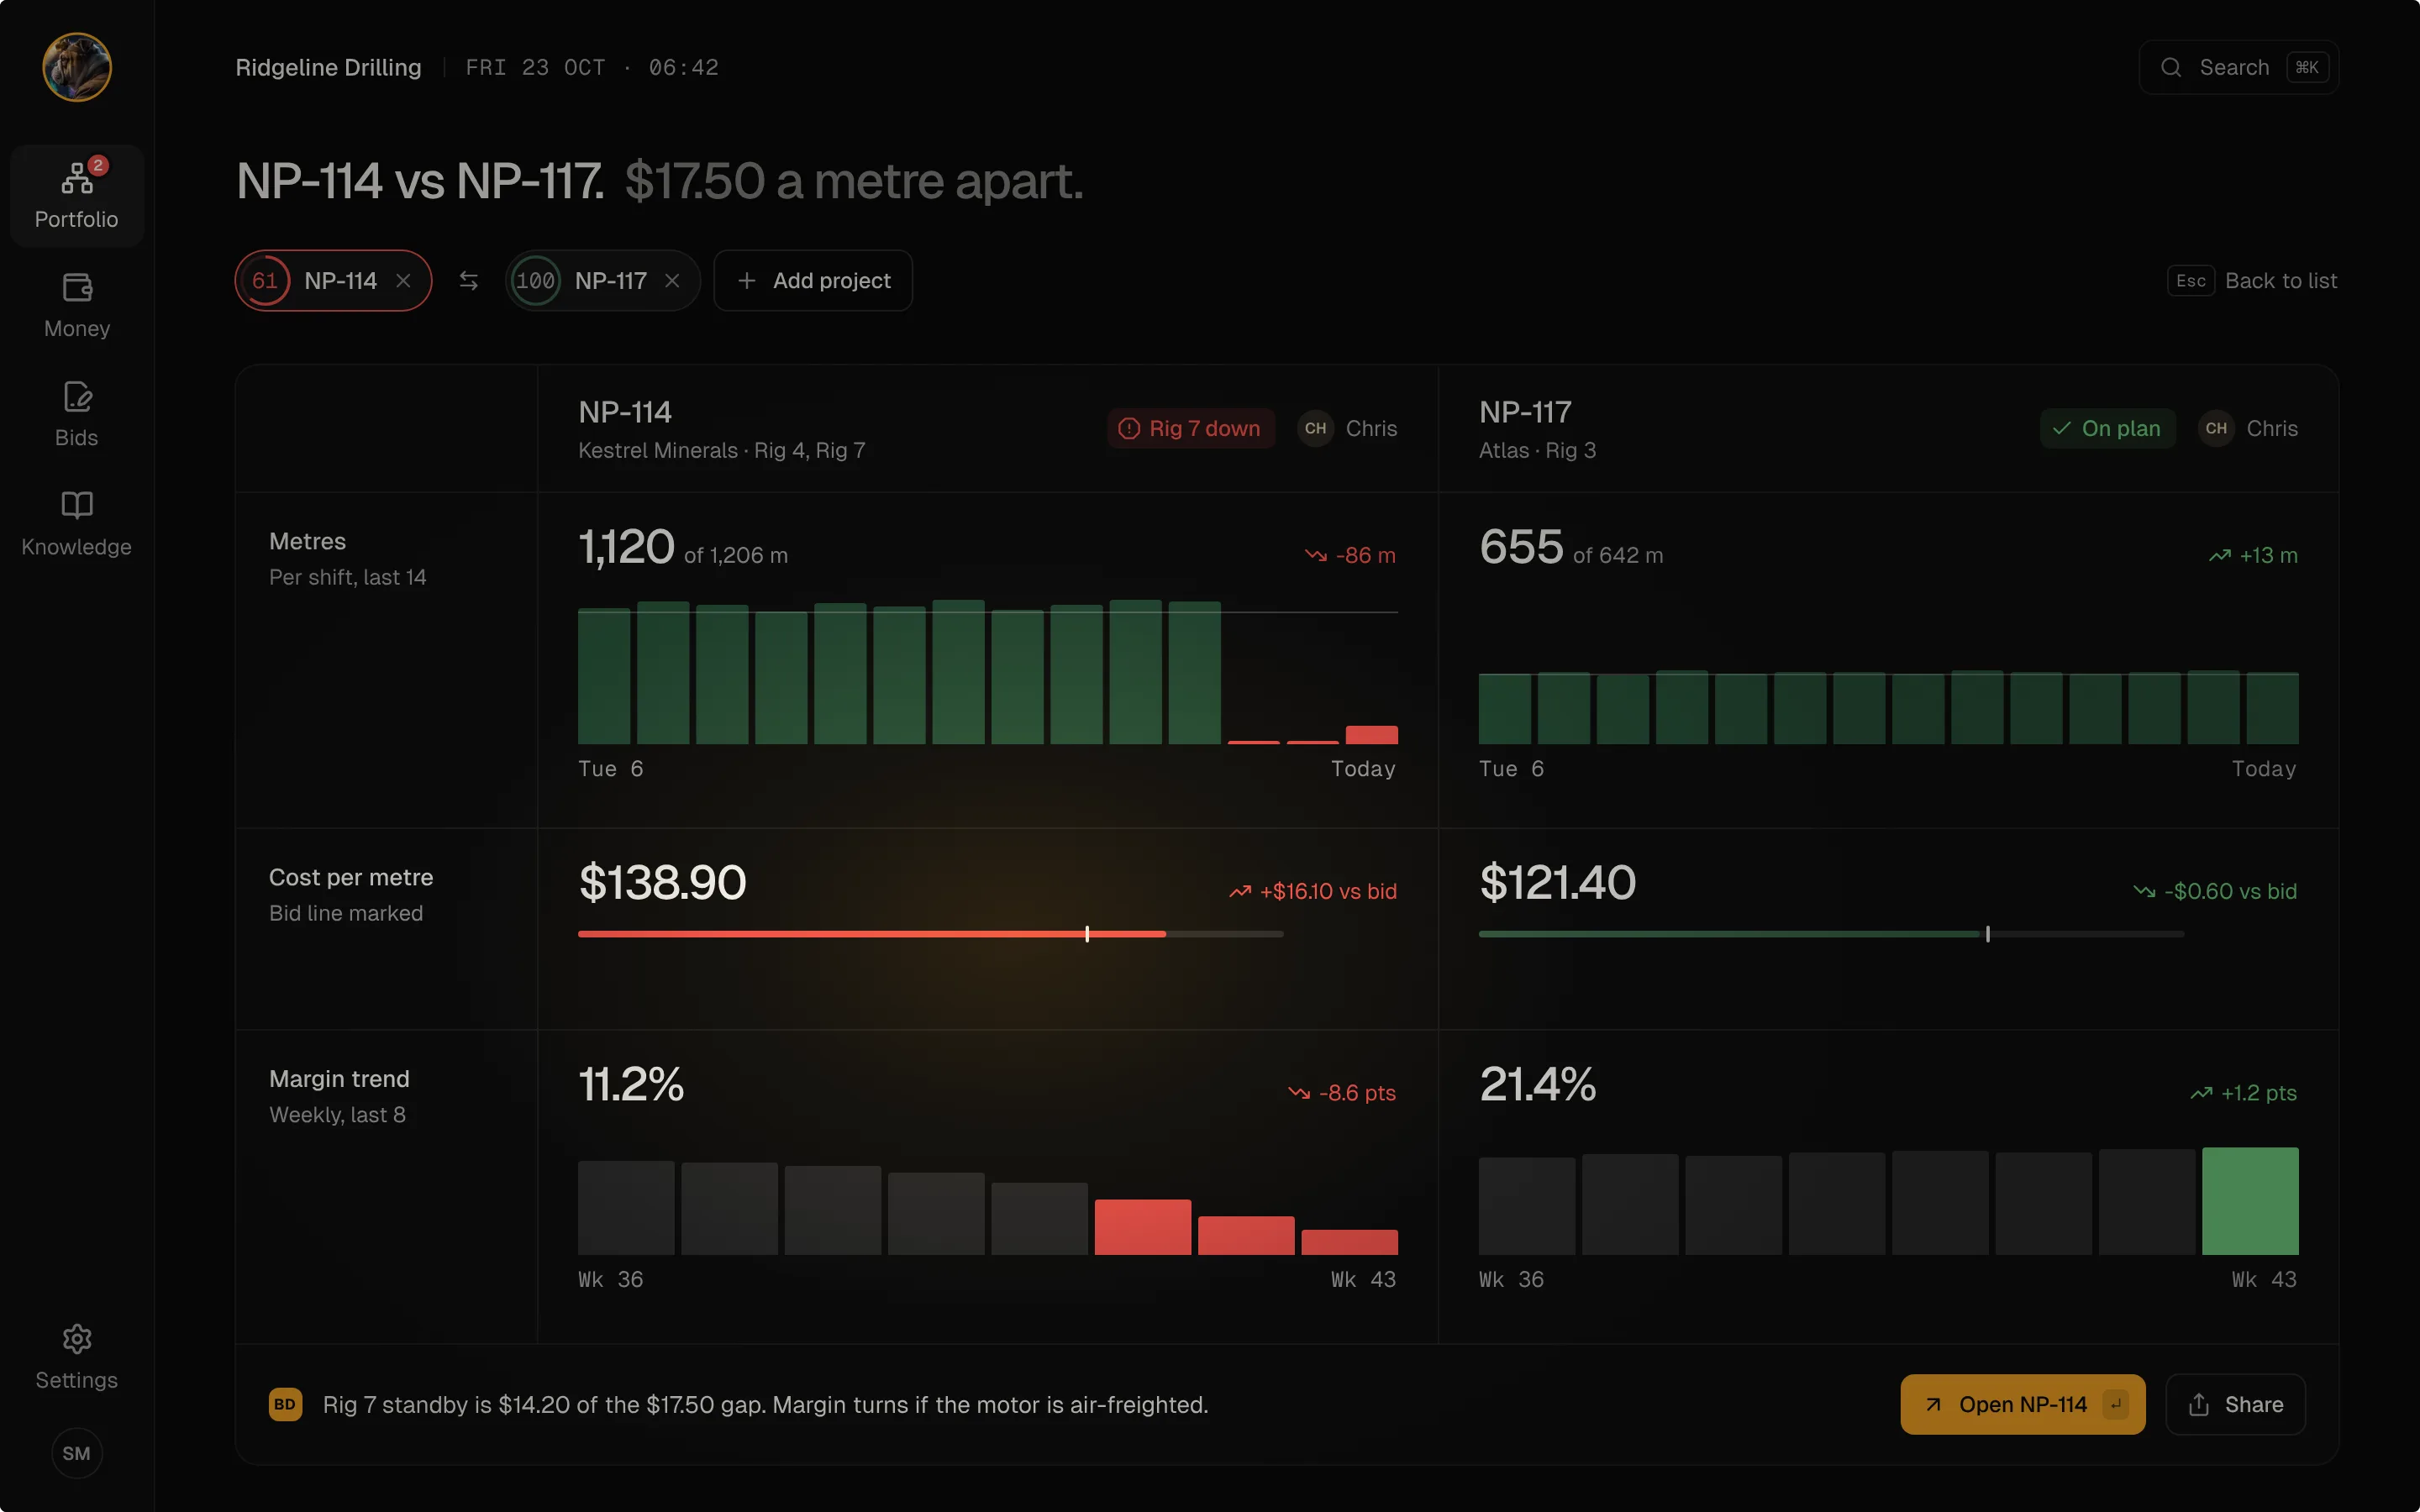This screenshot has height=1512, width=2420.
Task: Click the Add project button
Action: [813, 281]
